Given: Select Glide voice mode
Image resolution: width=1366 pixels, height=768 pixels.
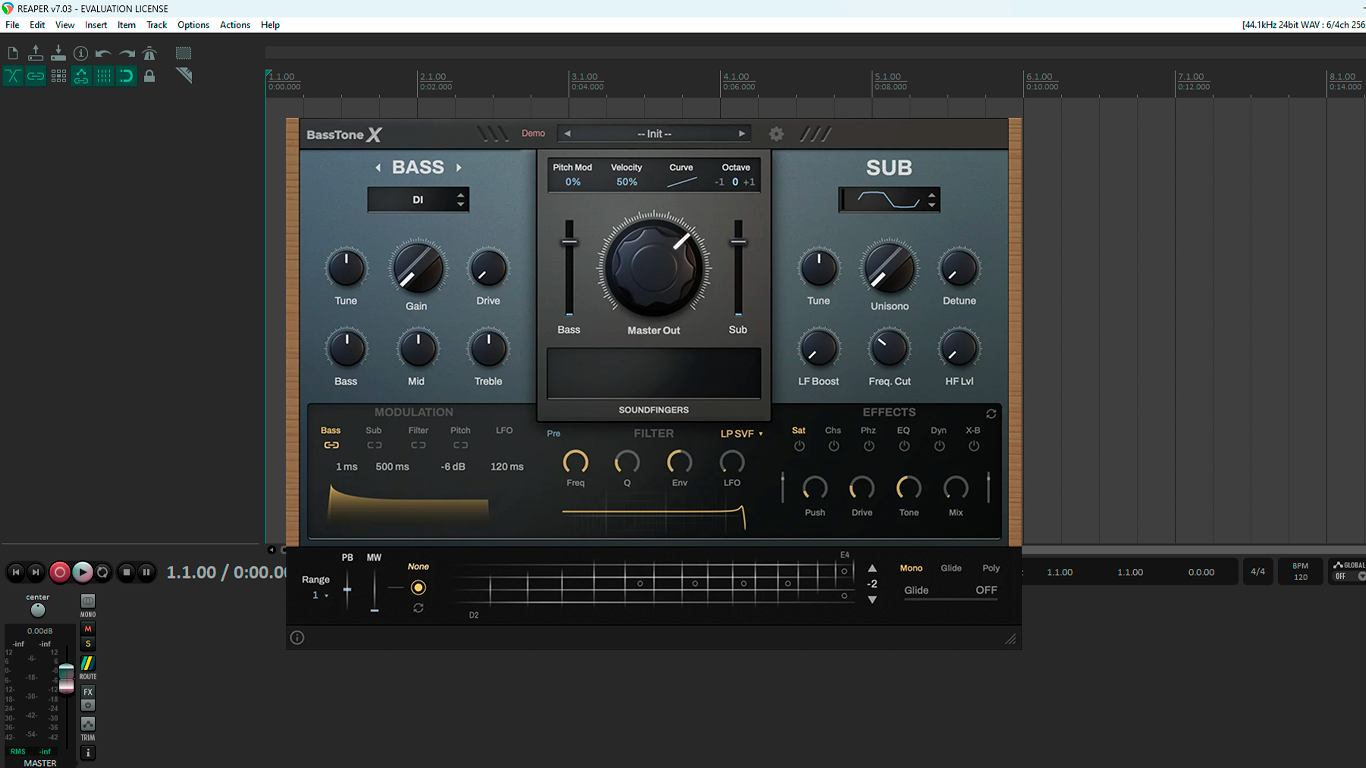Looking at the screenshot, I should [951, 568].
